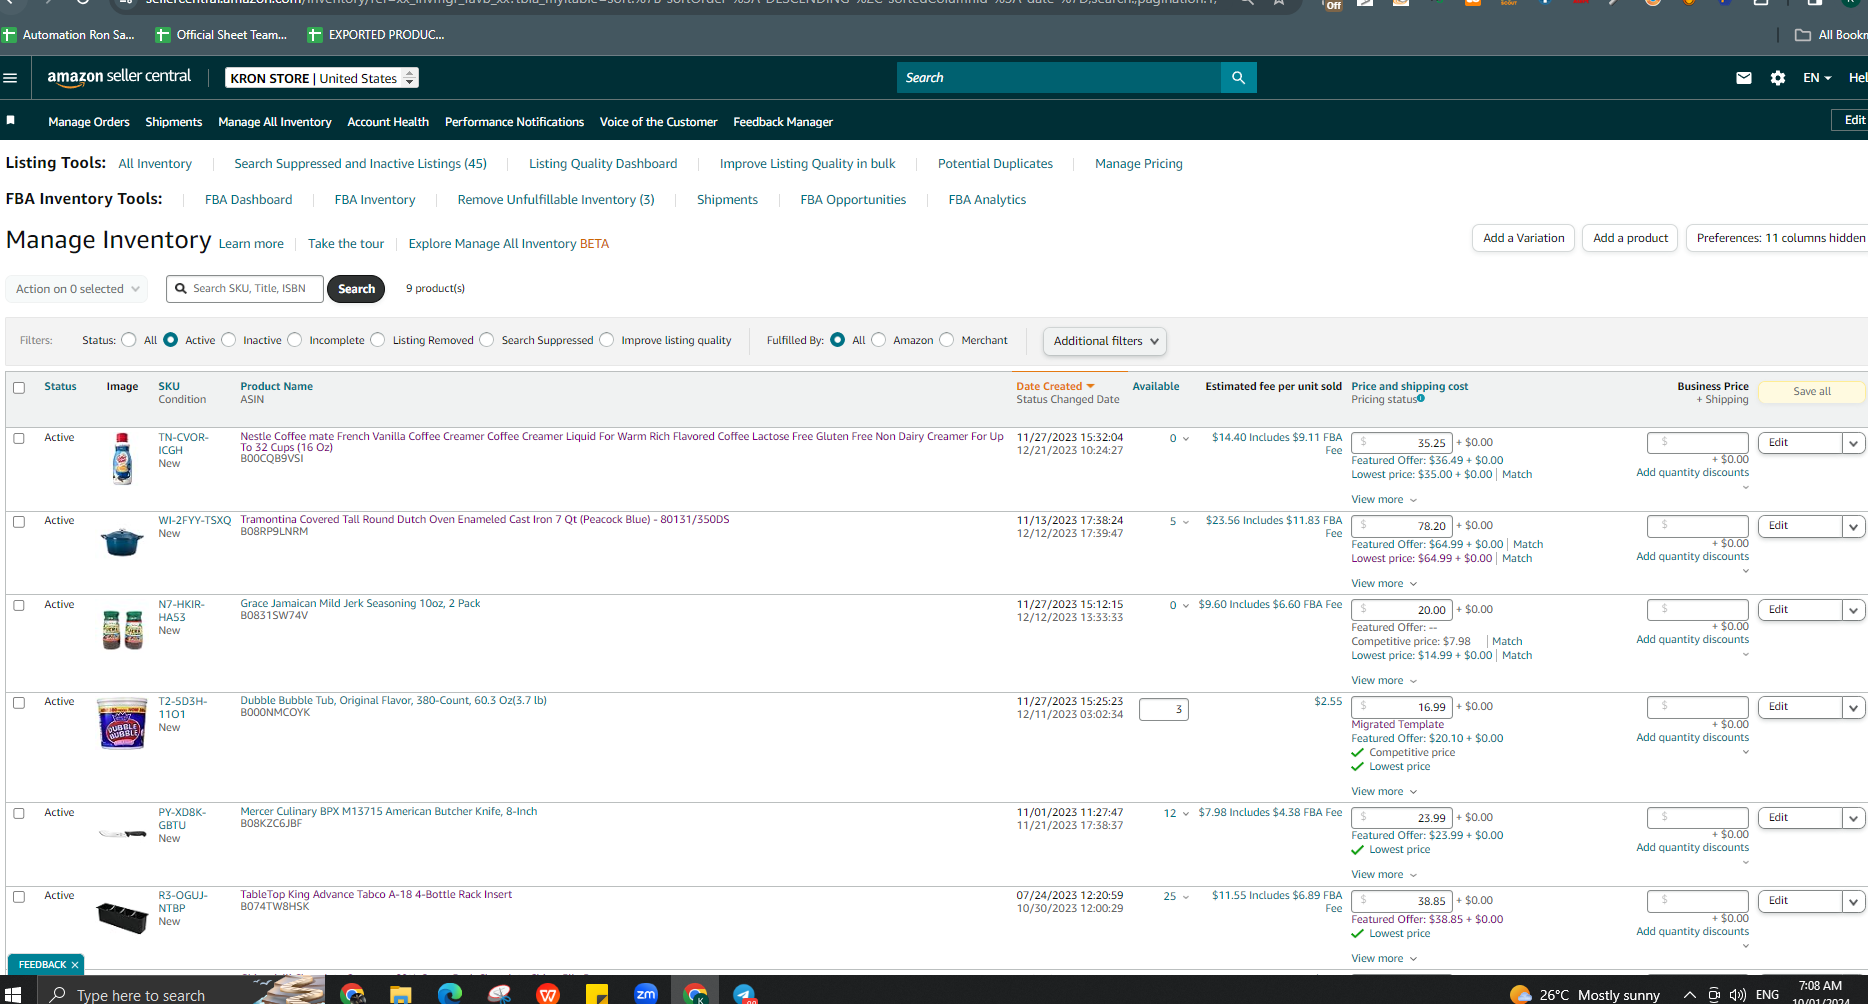Open Action on 0 selected dropdown
The image size is (1868, 1004).
77,289
